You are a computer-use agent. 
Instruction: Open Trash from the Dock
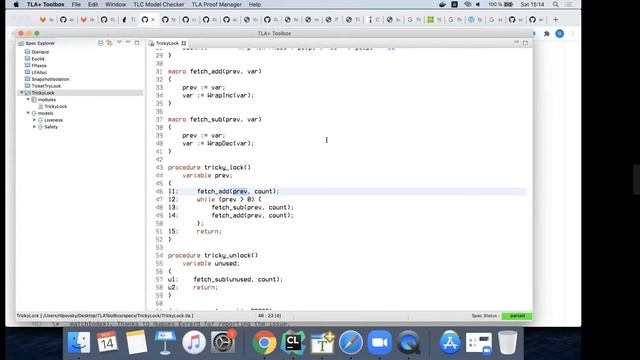coord(507,342)
